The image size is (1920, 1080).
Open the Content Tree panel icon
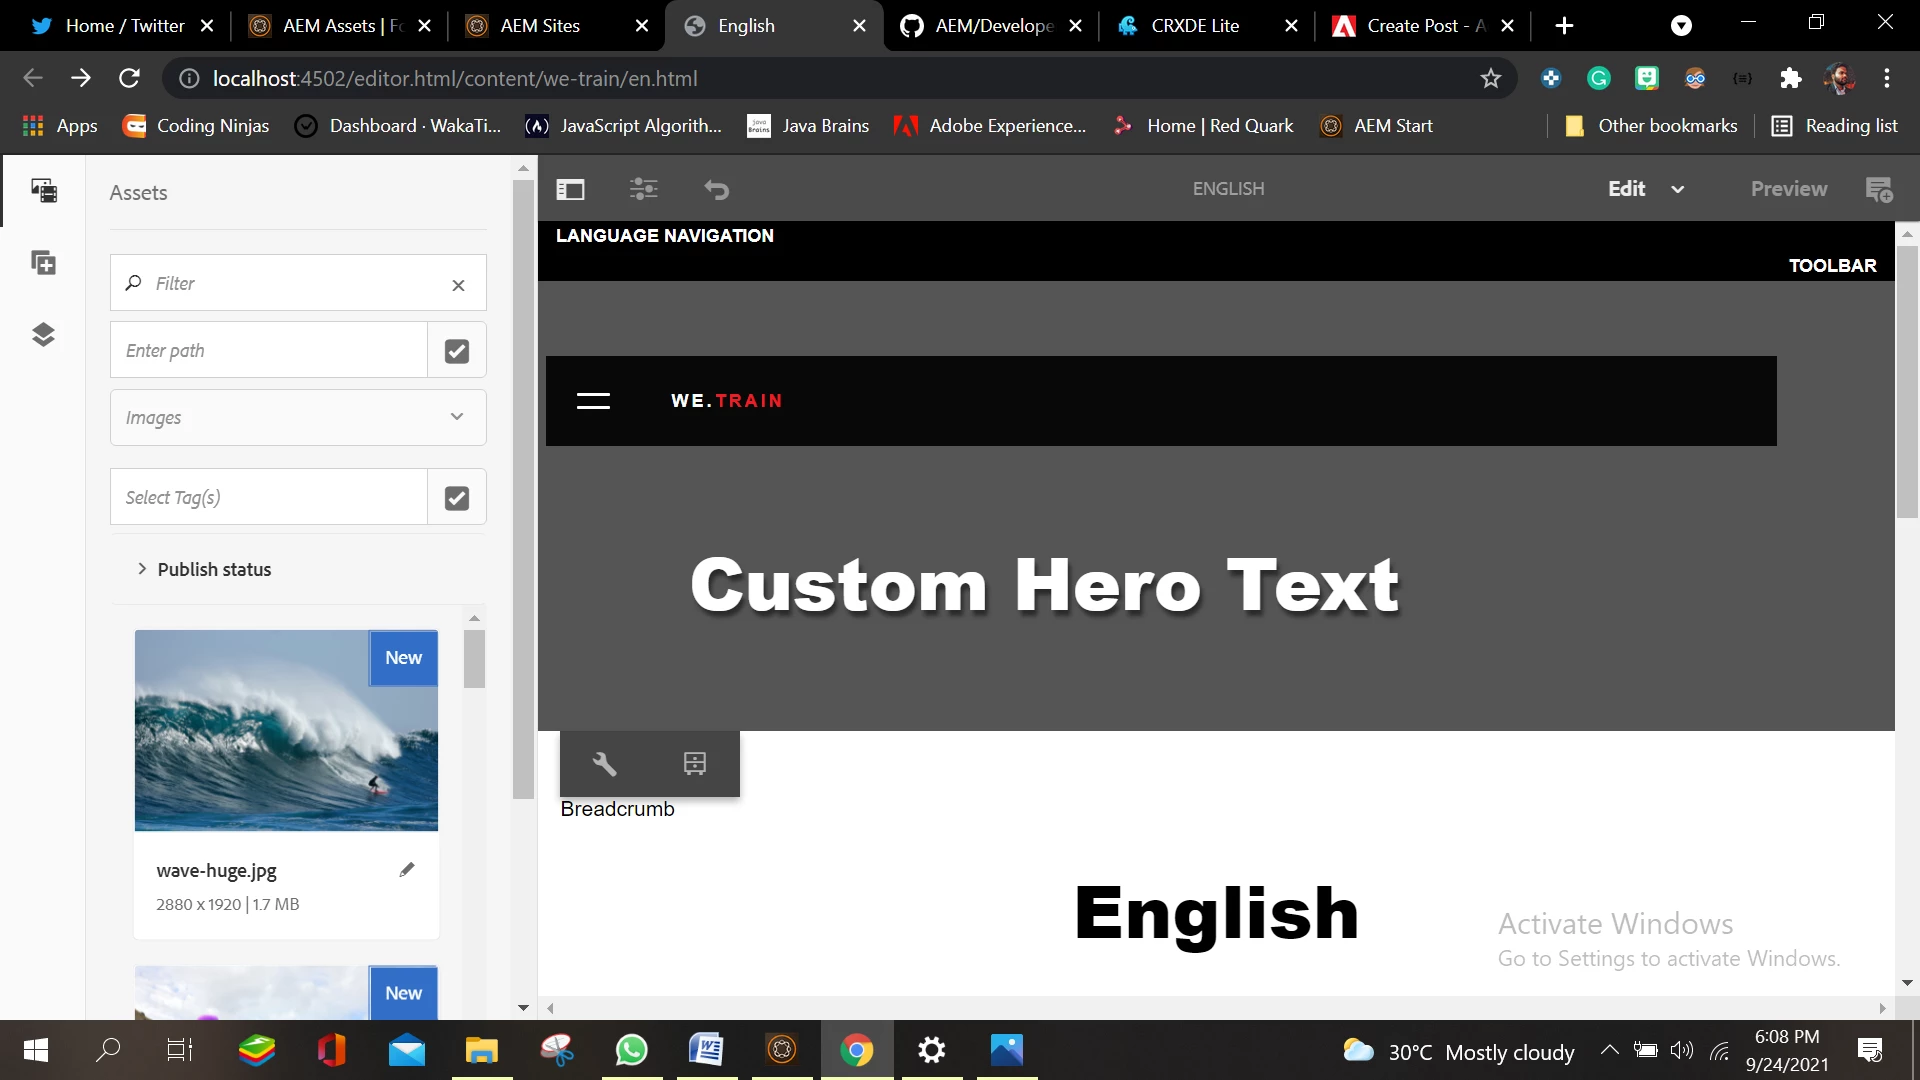[x=43, y=334]
